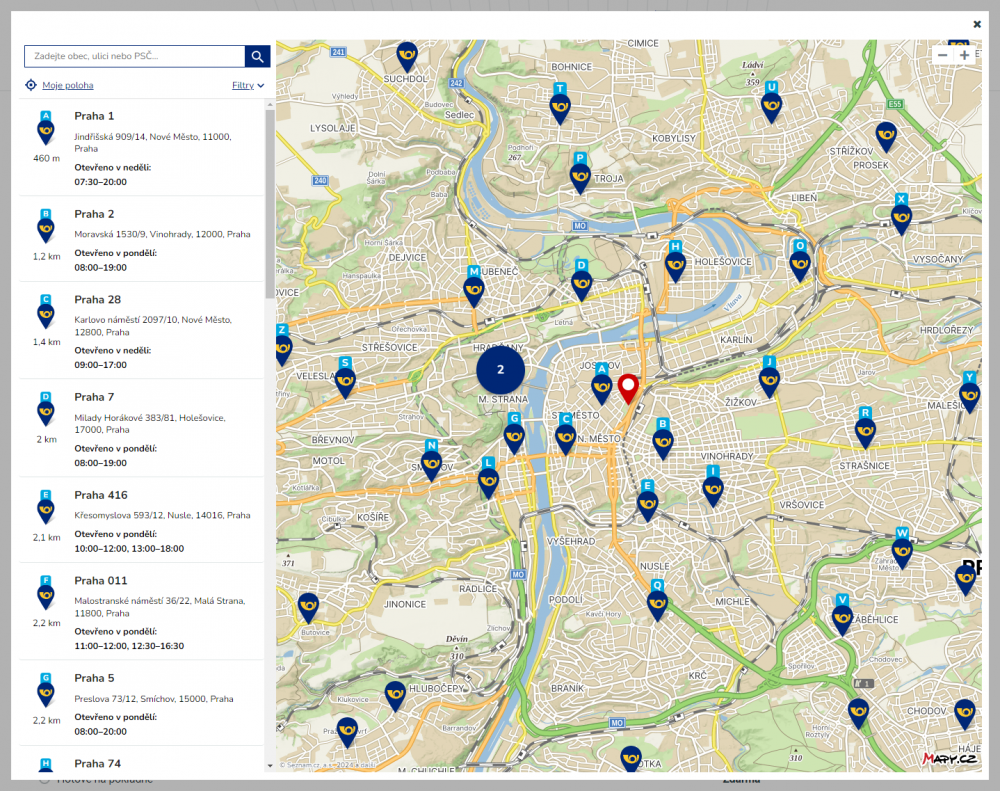Click list pin icon G beside Praha 5
1000x791 pixels.
(45, 691)
